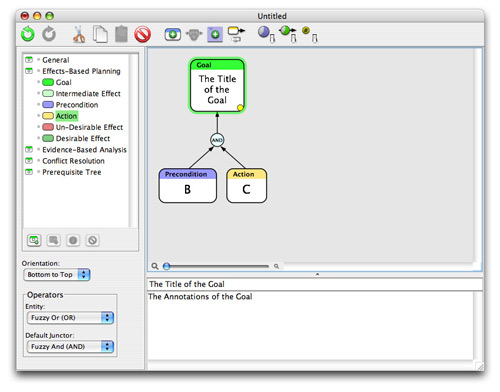Select the Desirable Effect entity class
The image size is (500, 392).
coord(76,138)
